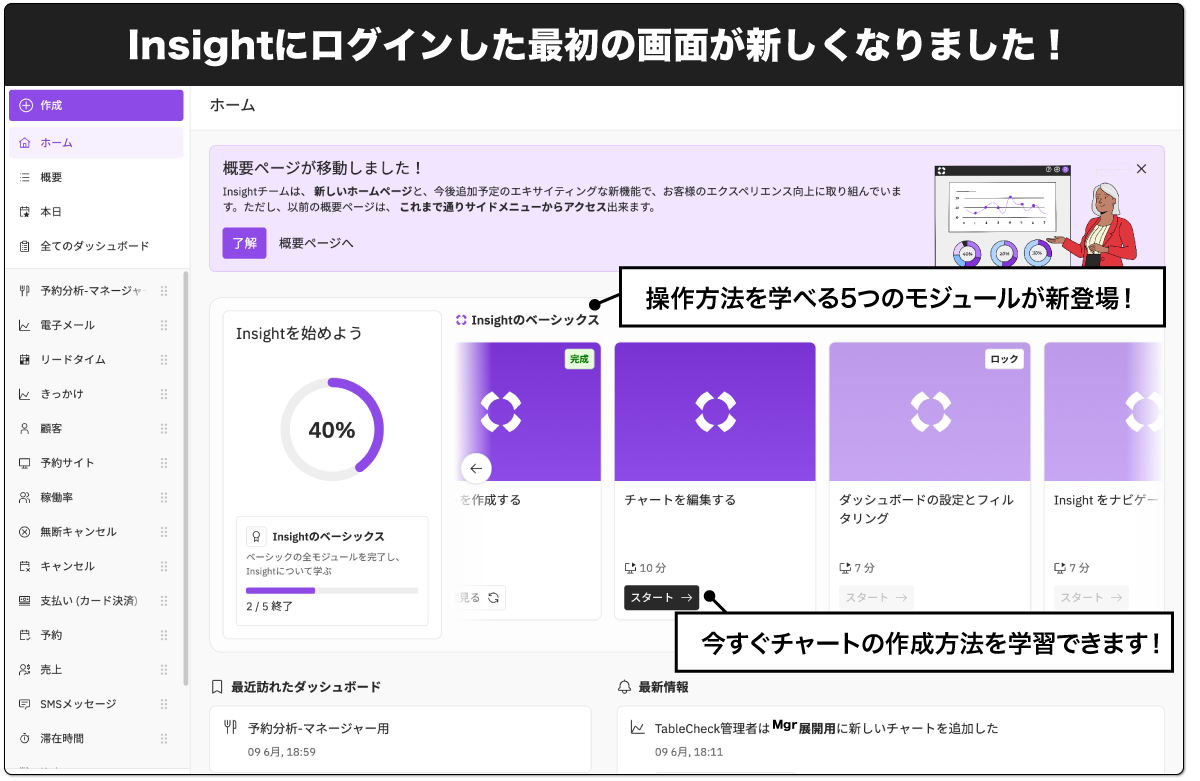This screenshot has height=781, width=1200.
Task: Open the 概要 sidebar item
Action: [x=96, y=177]
